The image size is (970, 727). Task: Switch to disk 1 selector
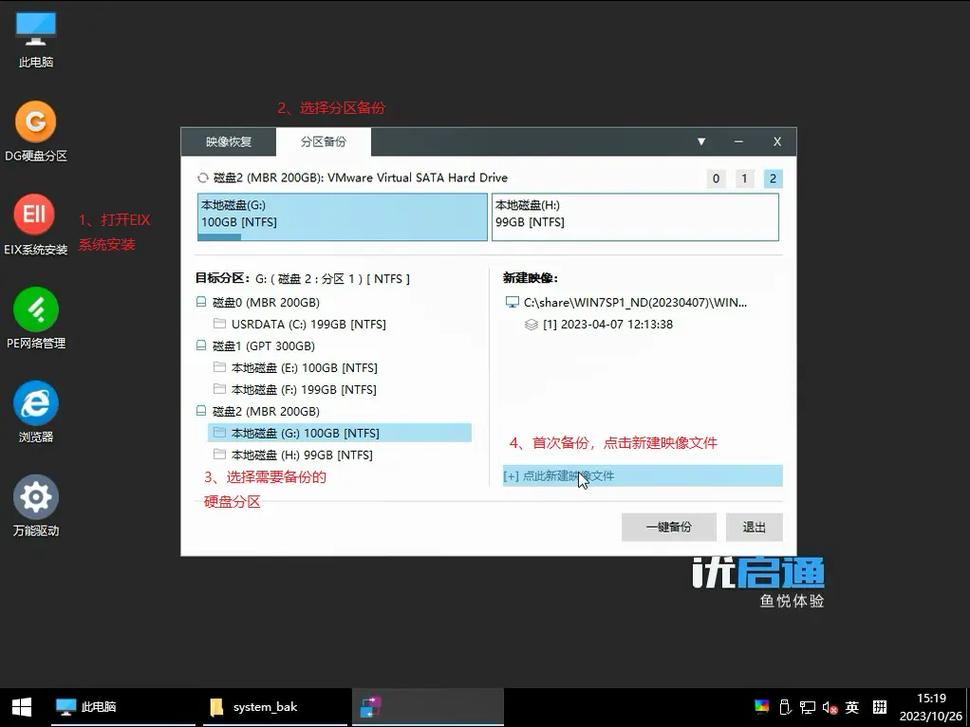point(744,179)
